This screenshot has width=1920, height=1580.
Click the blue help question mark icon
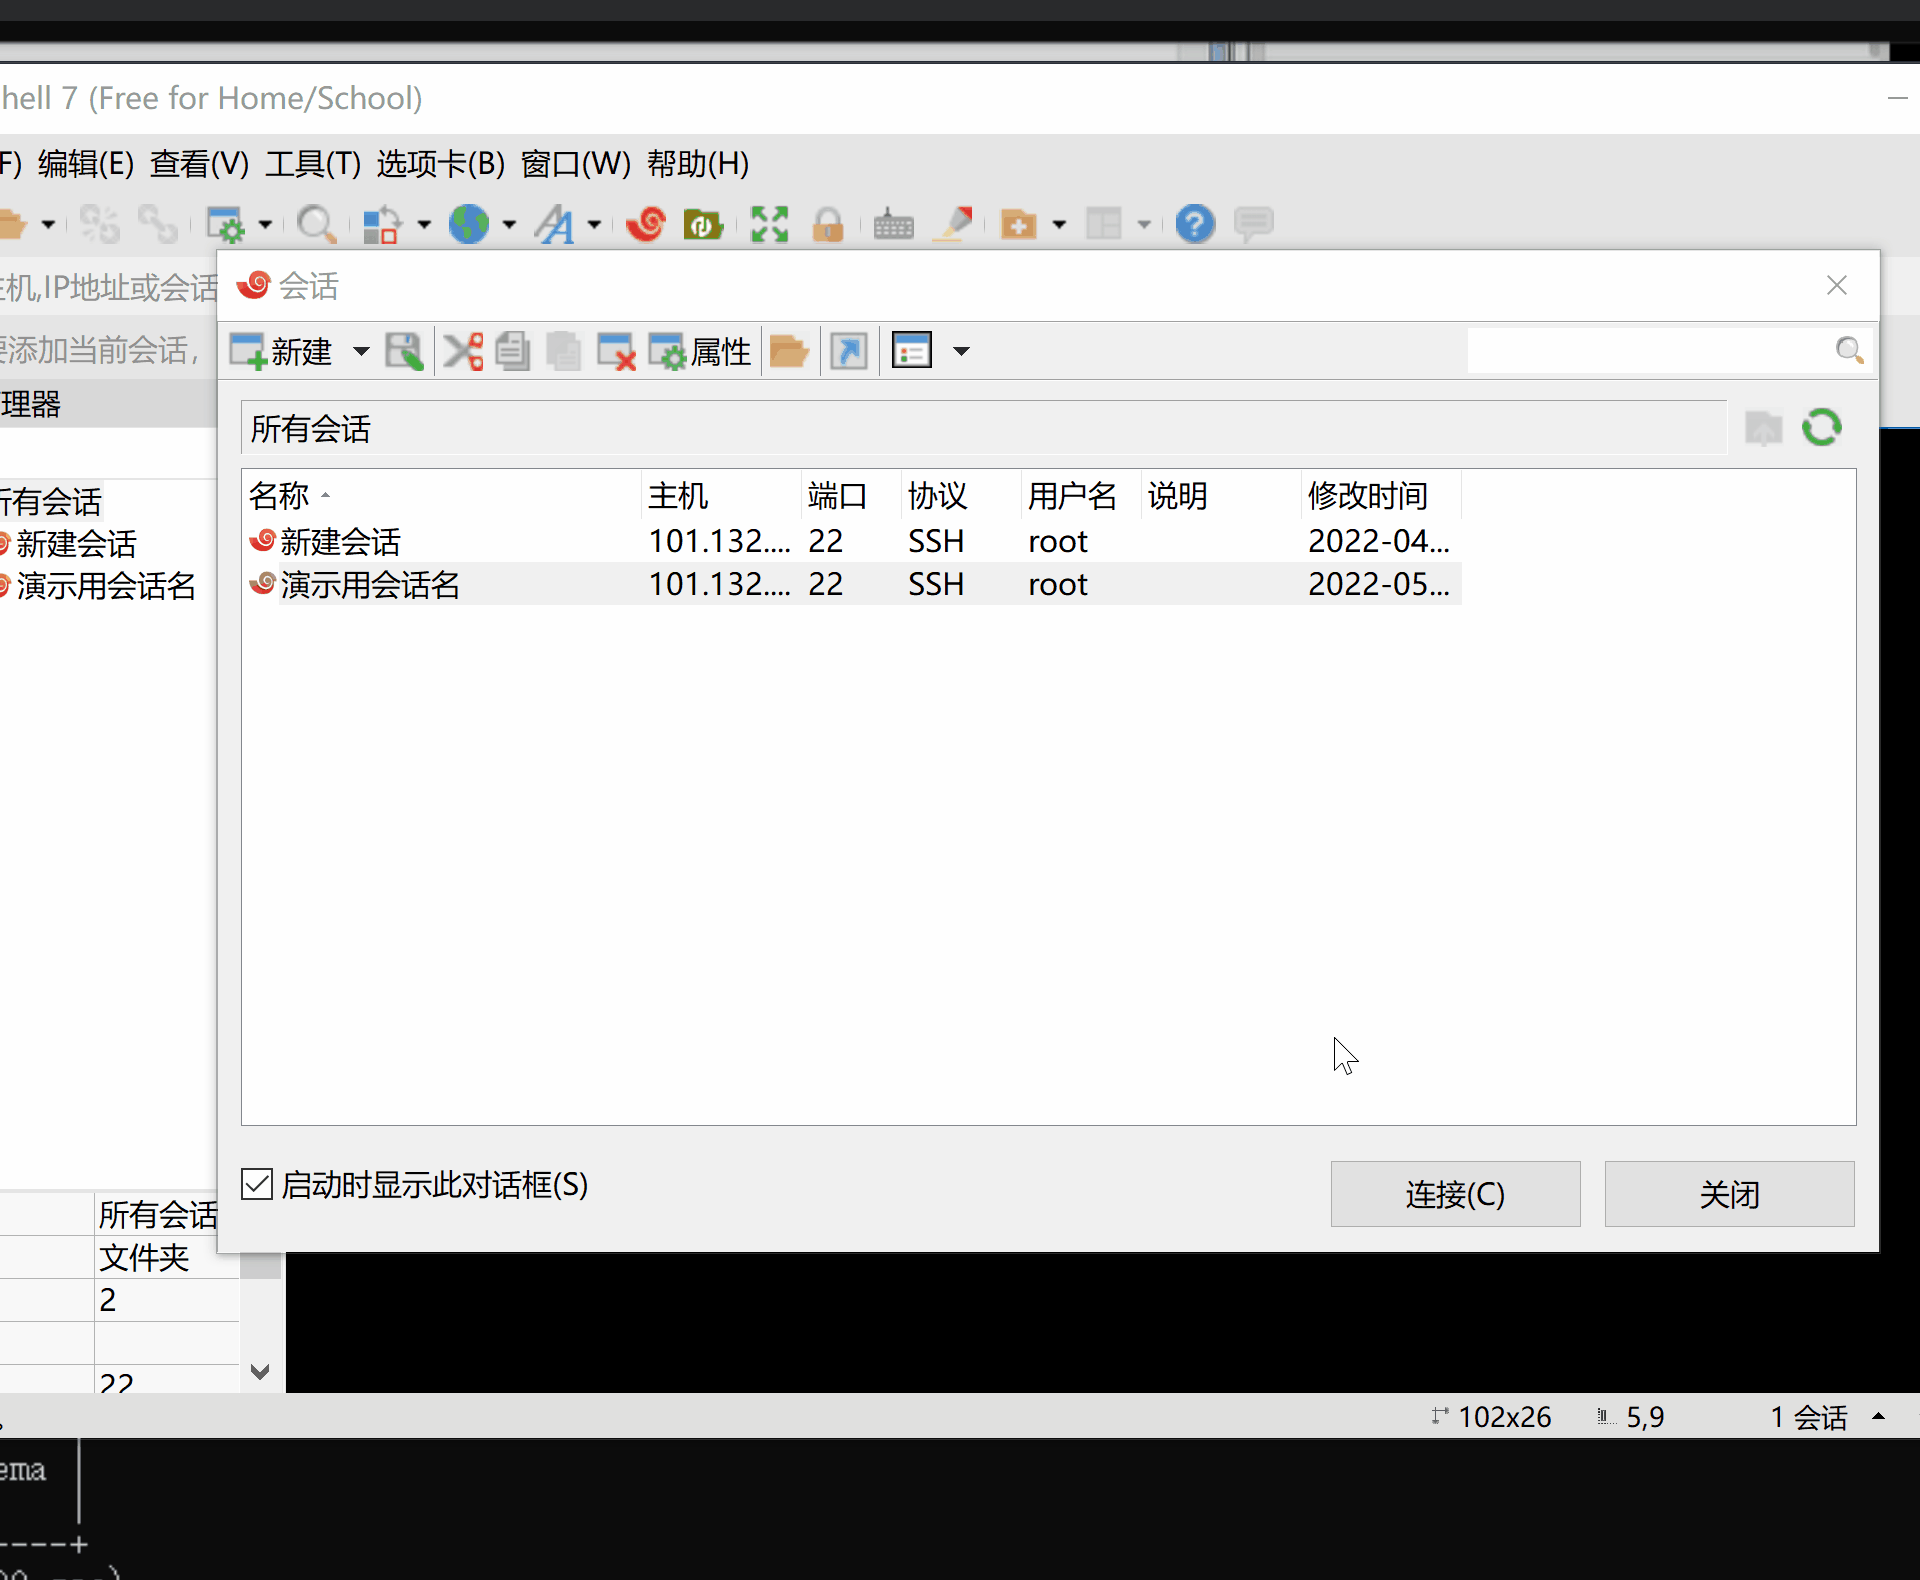tap(1195, 224)
